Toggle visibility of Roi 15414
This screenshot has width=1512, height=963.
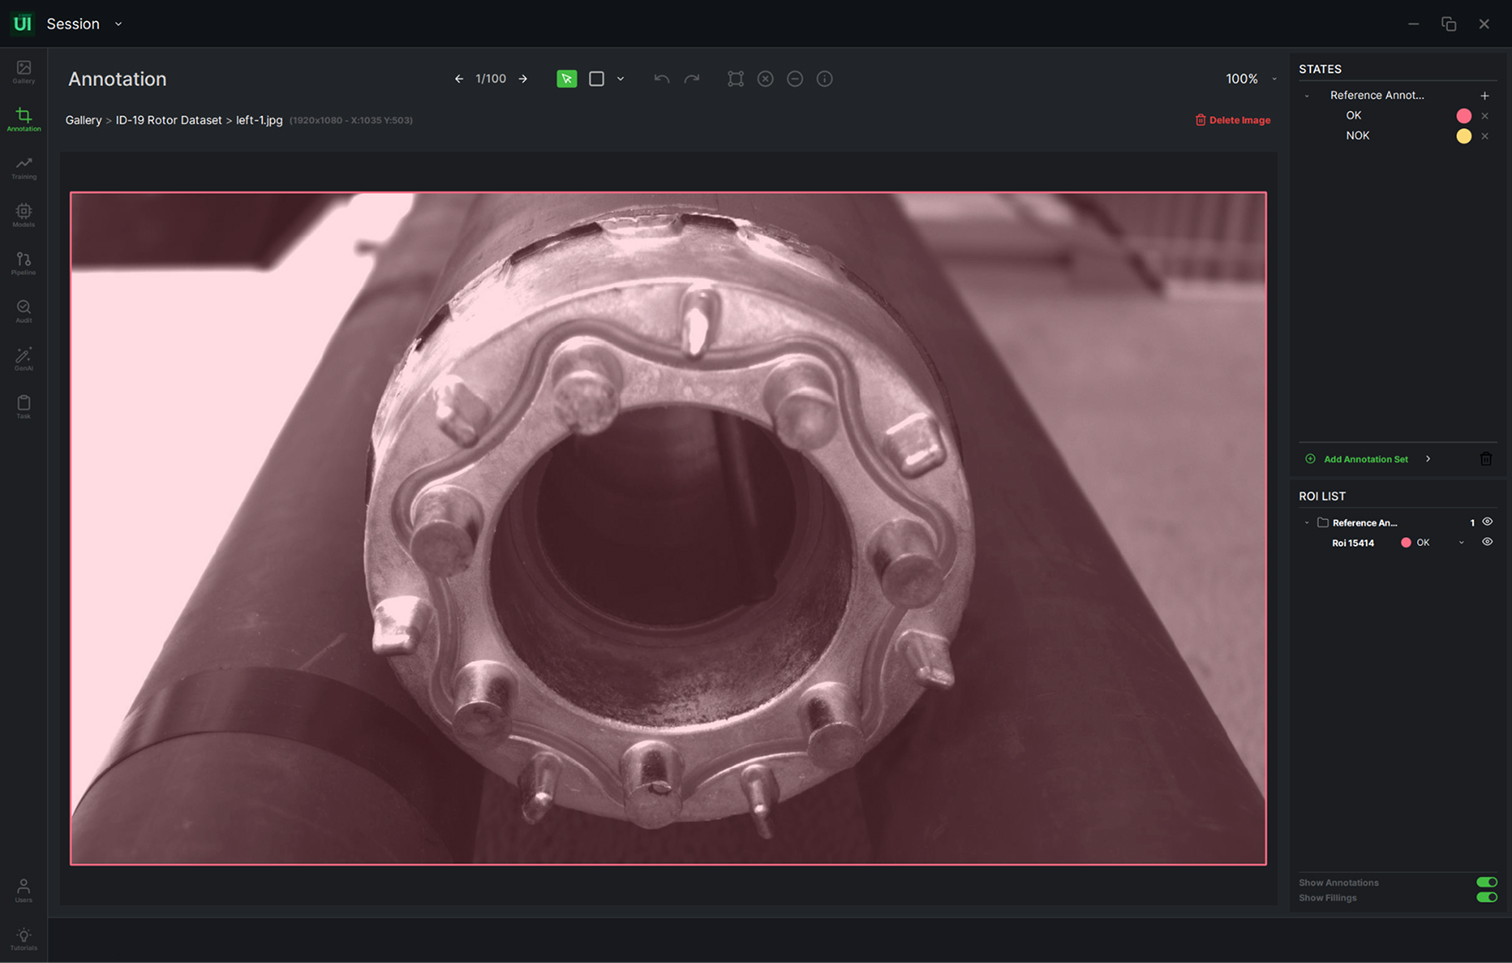(x=1487, y=542)
